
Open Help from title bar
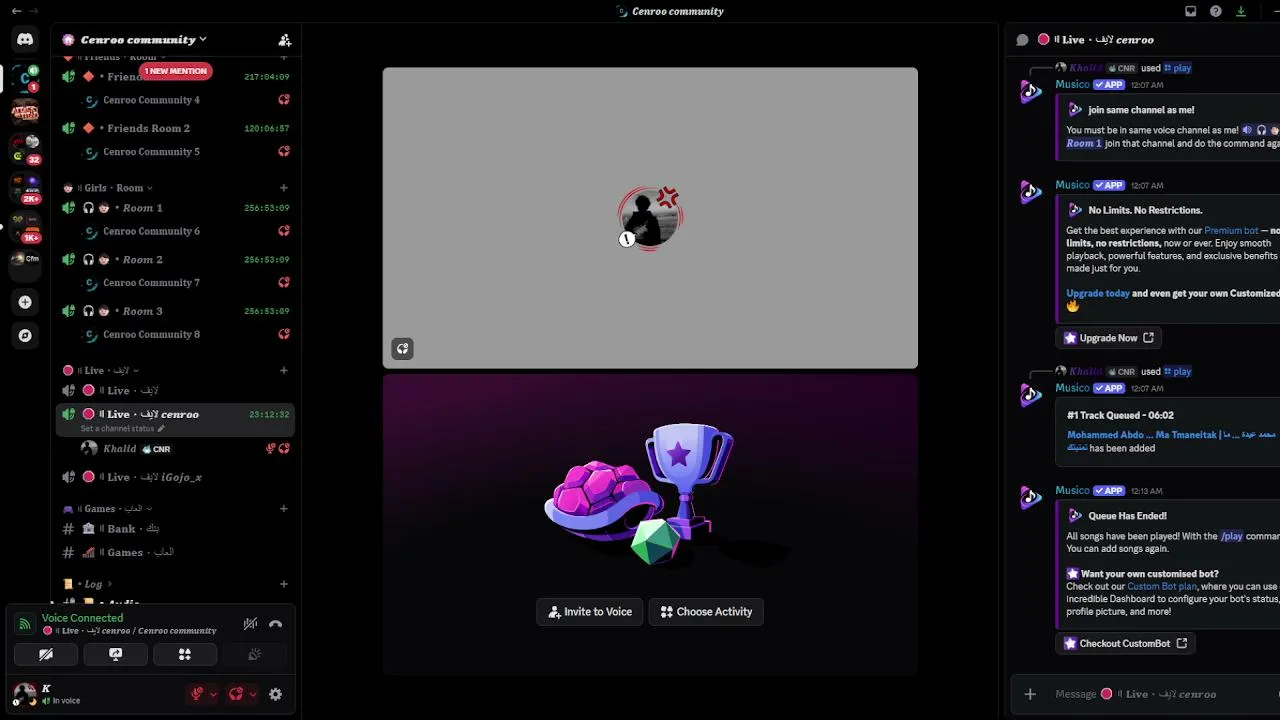[1216, 11]
